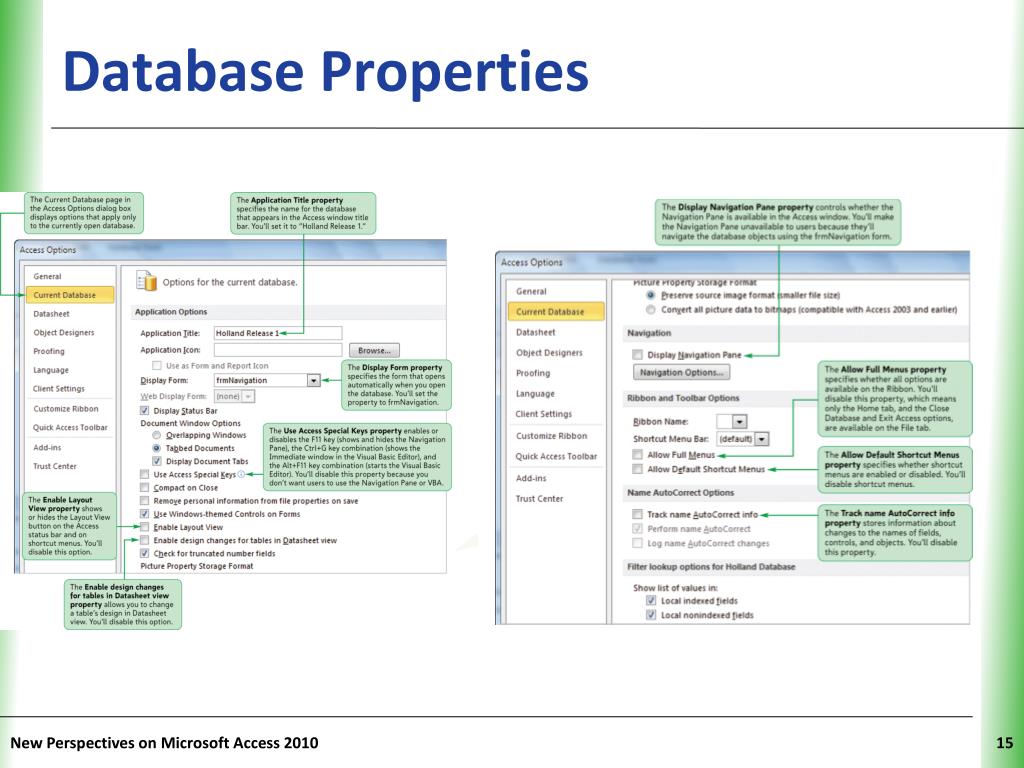Screen dimensions: 1024x768
Task: Click the info icon after Use Access Special Keys
Action: pos(241,474)
